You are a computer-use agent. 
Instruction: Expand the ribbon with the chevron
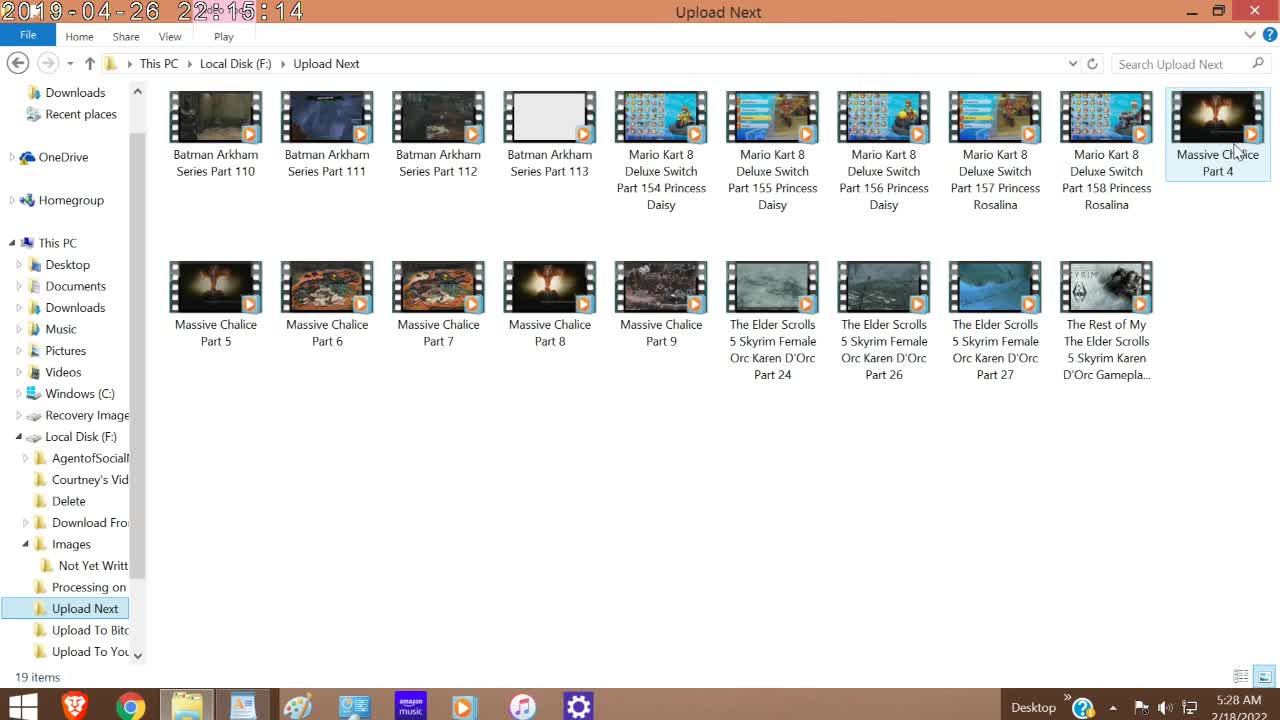pyautogui.click(x=1250, y=35)
